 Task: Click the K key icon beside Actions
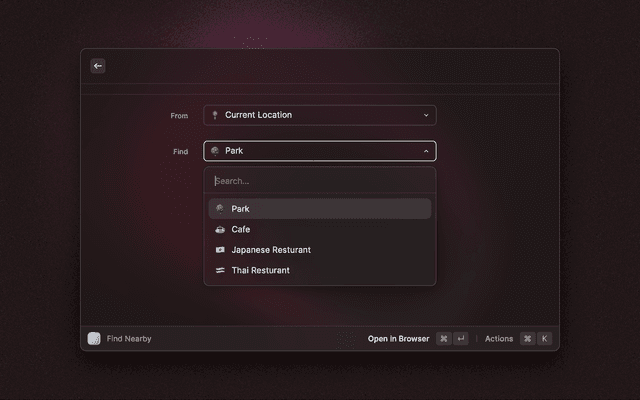[x=544, y=339]
